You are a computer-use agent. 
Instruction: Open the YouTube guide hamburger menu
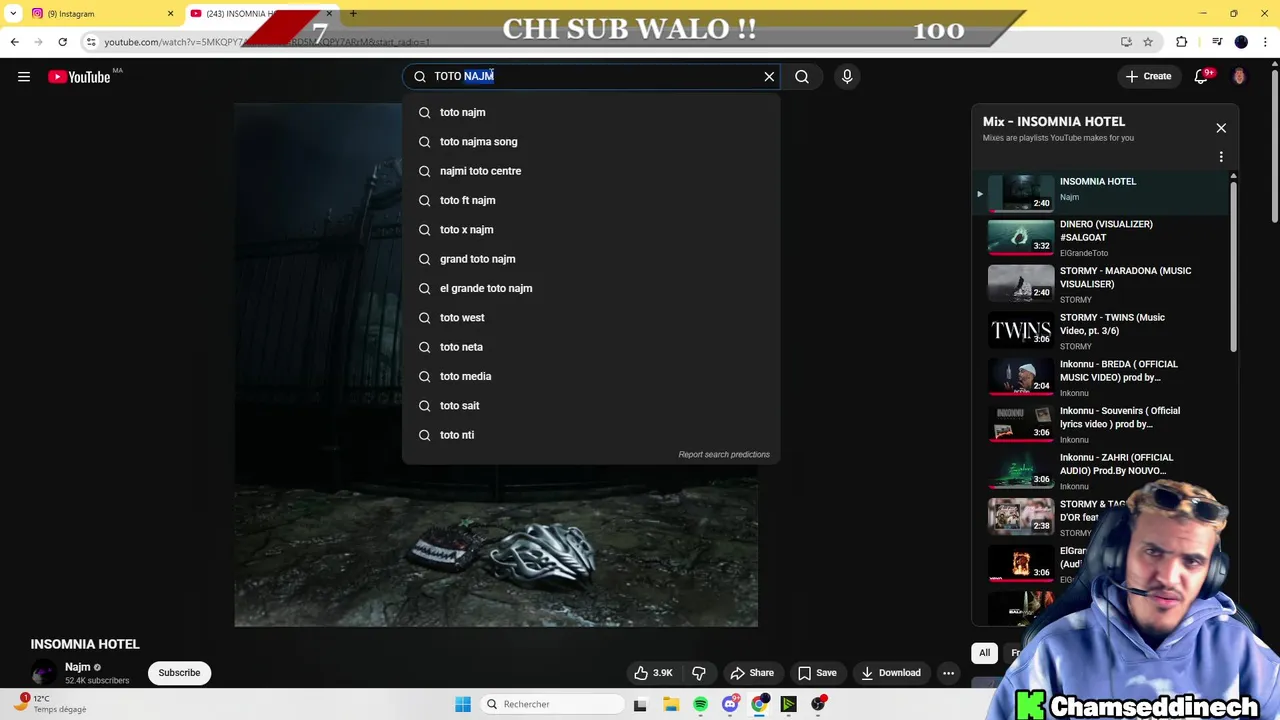pos(24,77)
